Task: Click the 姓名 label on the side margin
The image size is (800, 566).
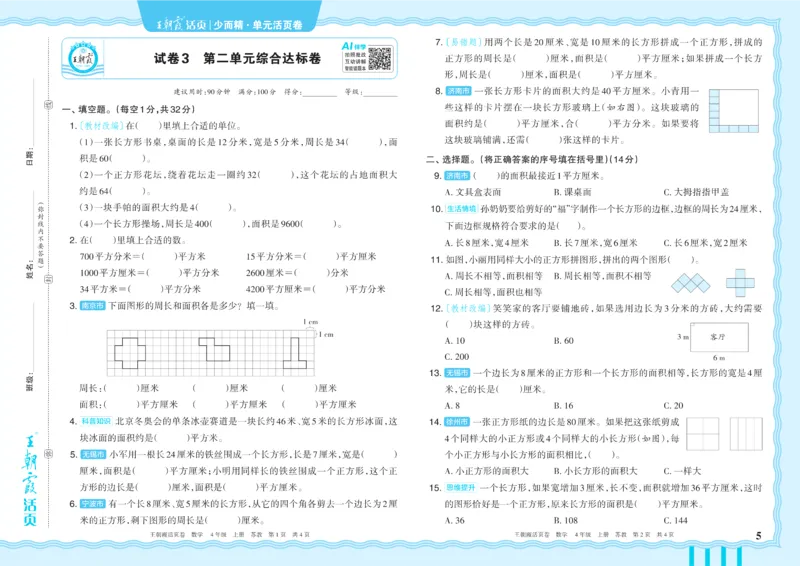Action: coord(30,268)
